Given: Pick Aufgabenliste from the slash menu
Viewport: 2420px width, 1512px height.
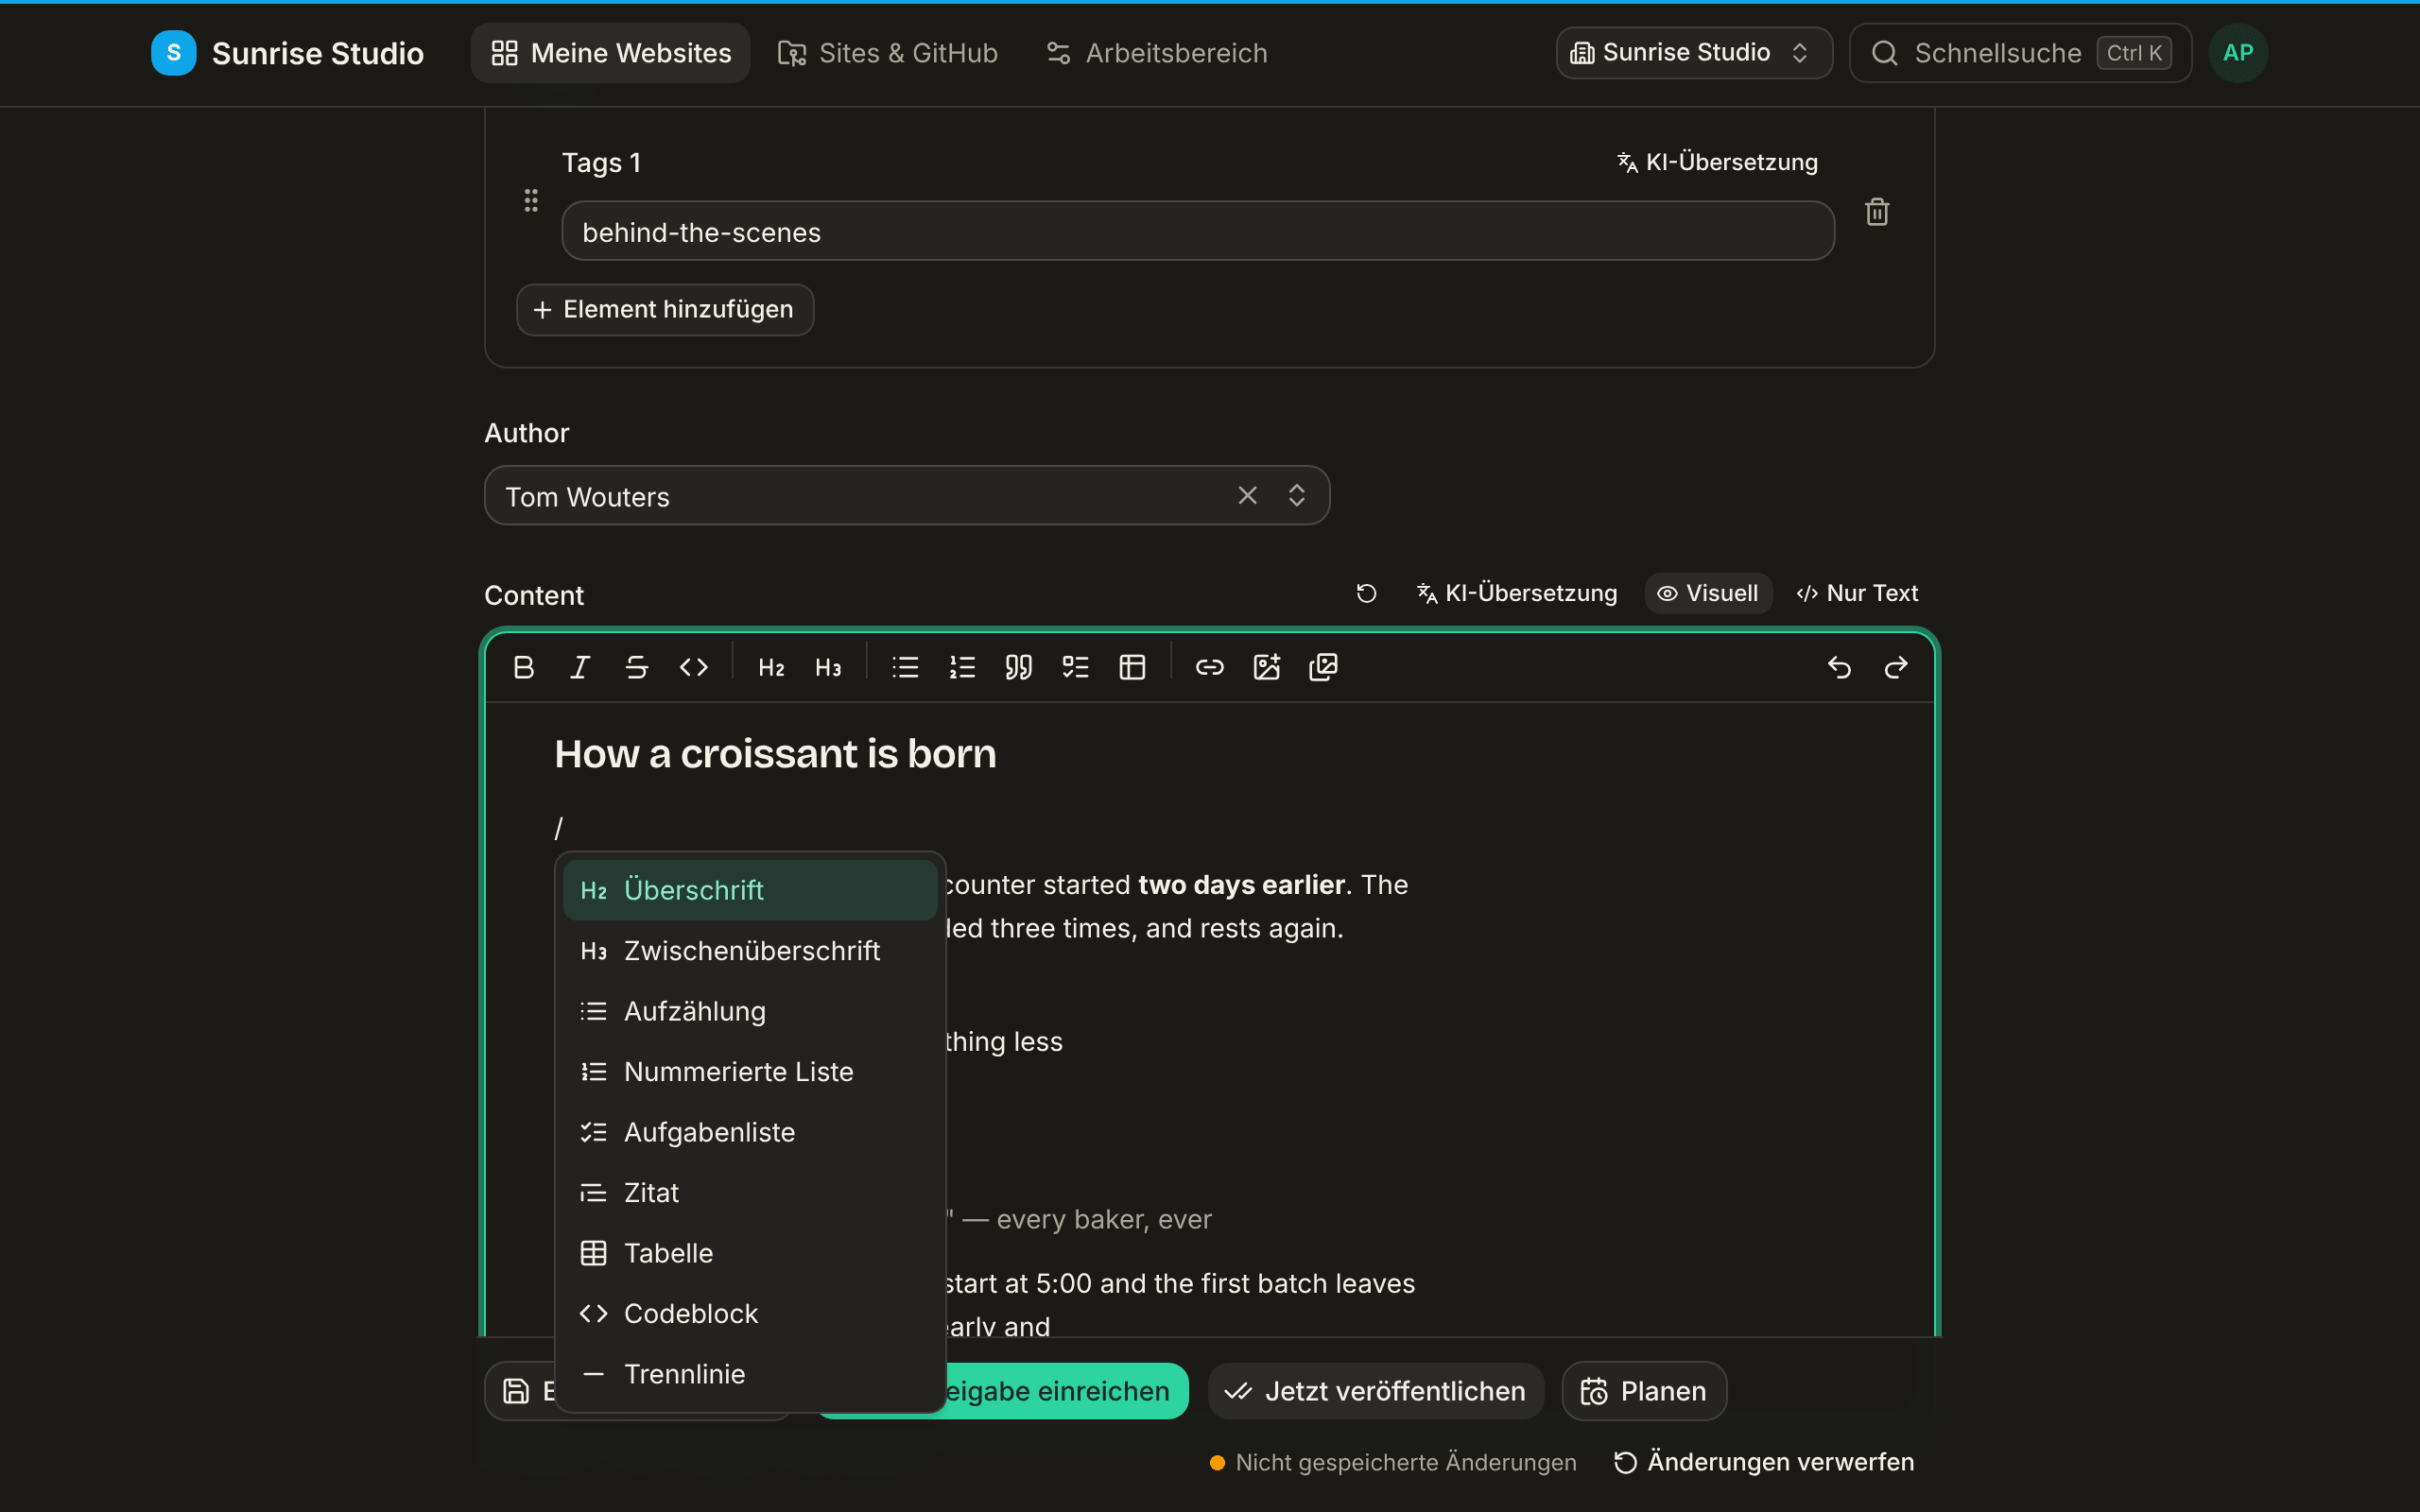Looking at the screenshot, I should pyautogui.click(x=749, y=1132).
